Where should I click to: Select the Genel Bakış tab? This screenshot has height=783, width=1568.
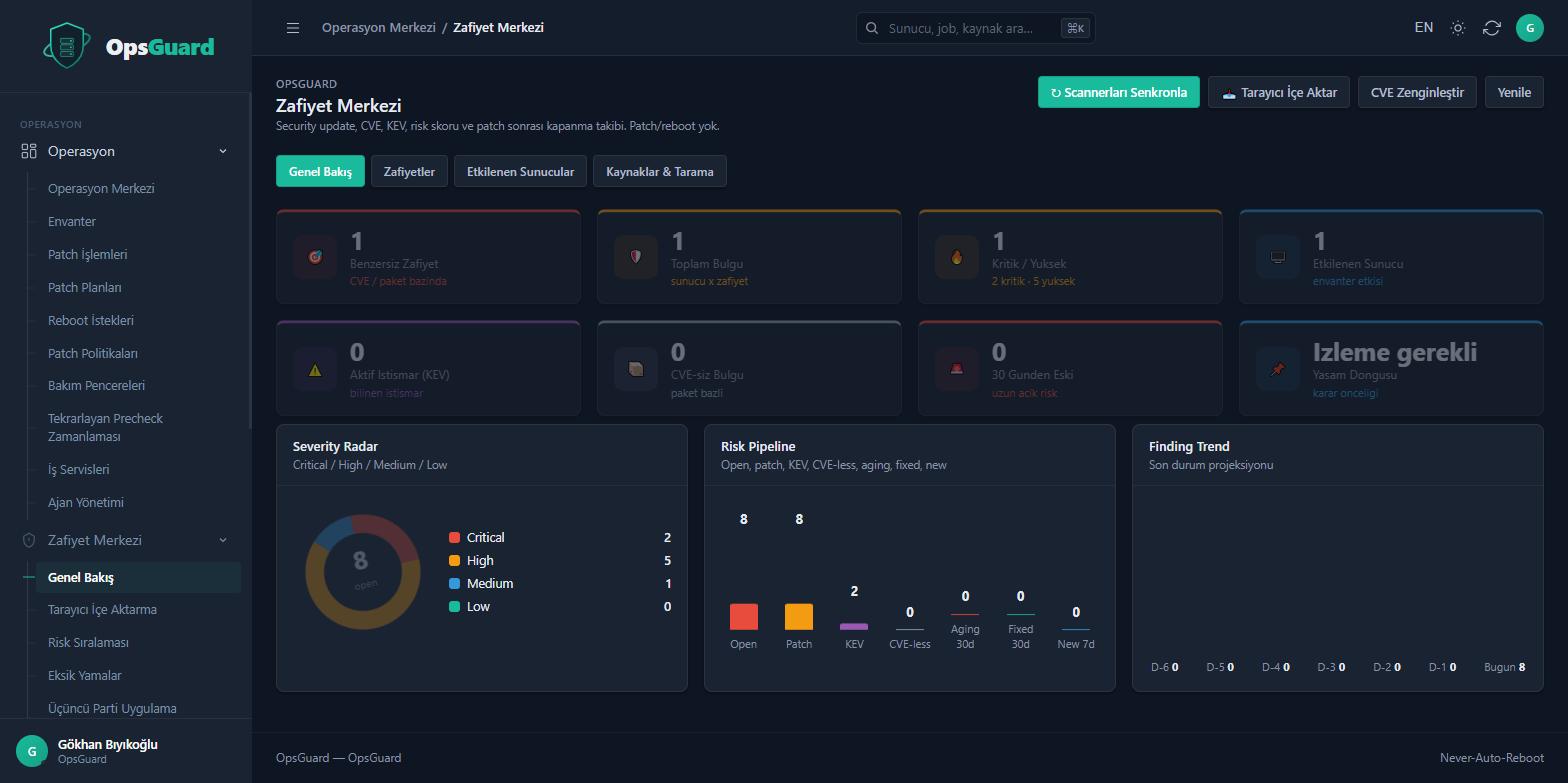click(320, 171)
